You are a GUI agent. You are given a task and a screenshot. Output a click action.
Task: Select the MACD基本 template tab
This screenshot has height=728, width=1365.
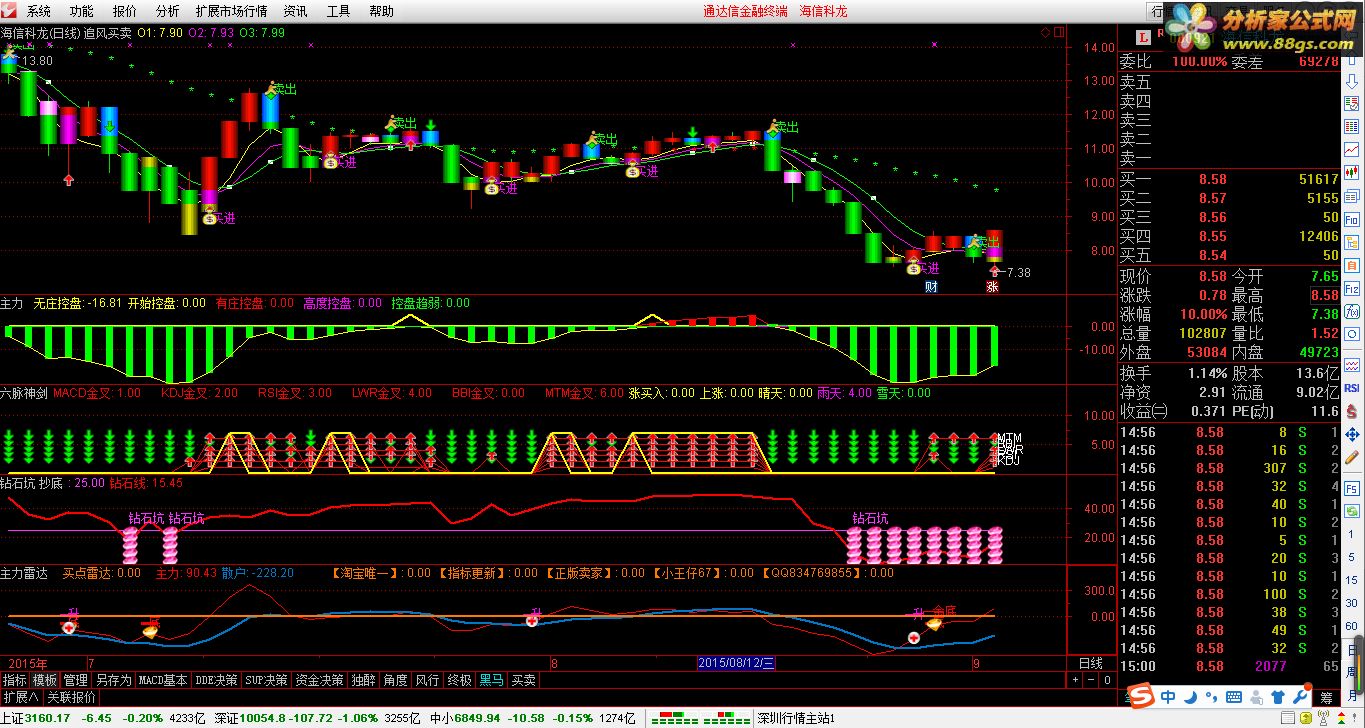tap(163, 680)
